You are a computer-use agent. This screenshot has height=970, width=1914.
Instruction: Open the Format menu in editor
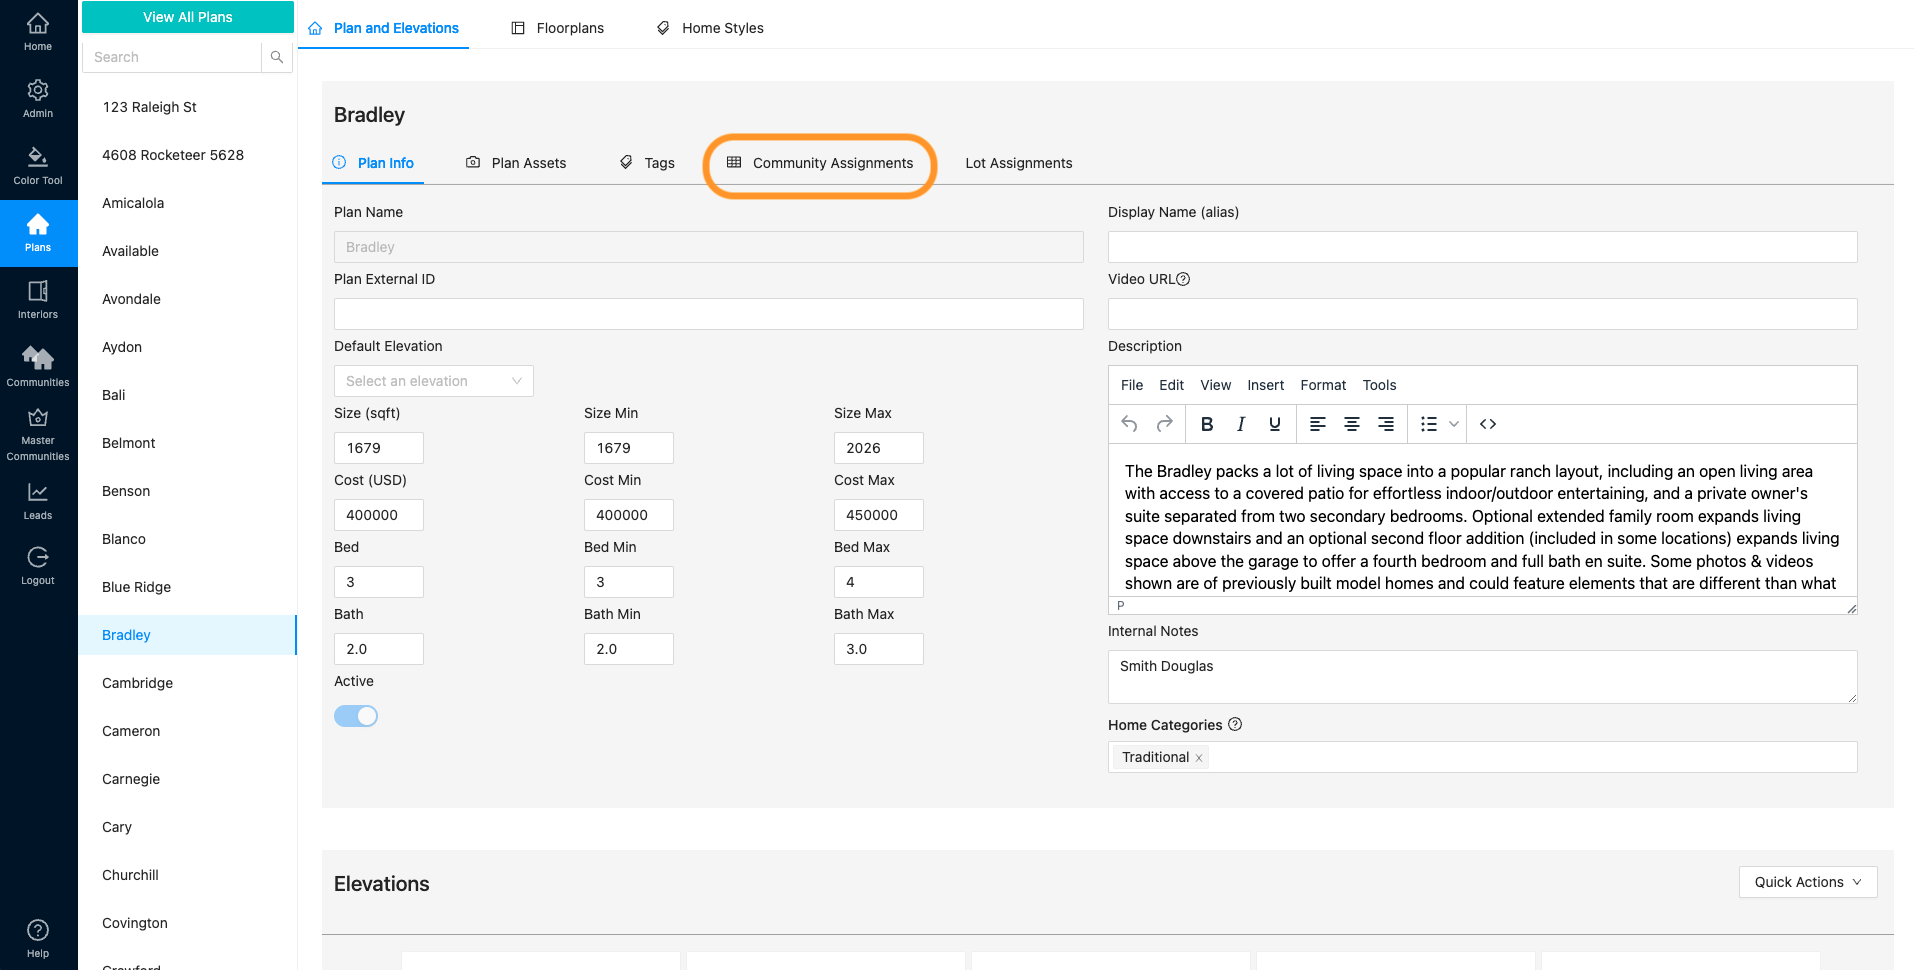(1323, 385)
